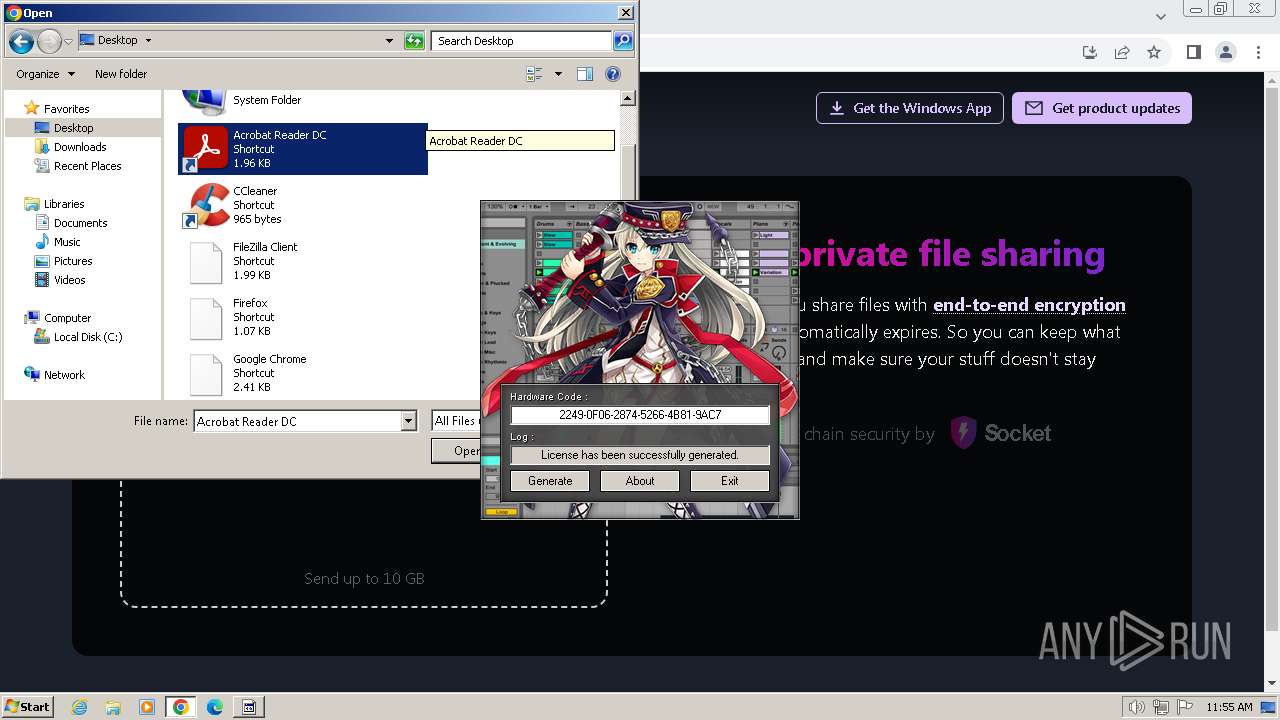Open Internet Explorer from the taskbar
Image resolution: width=1280 pixels, height=720 pixels.
79,707
